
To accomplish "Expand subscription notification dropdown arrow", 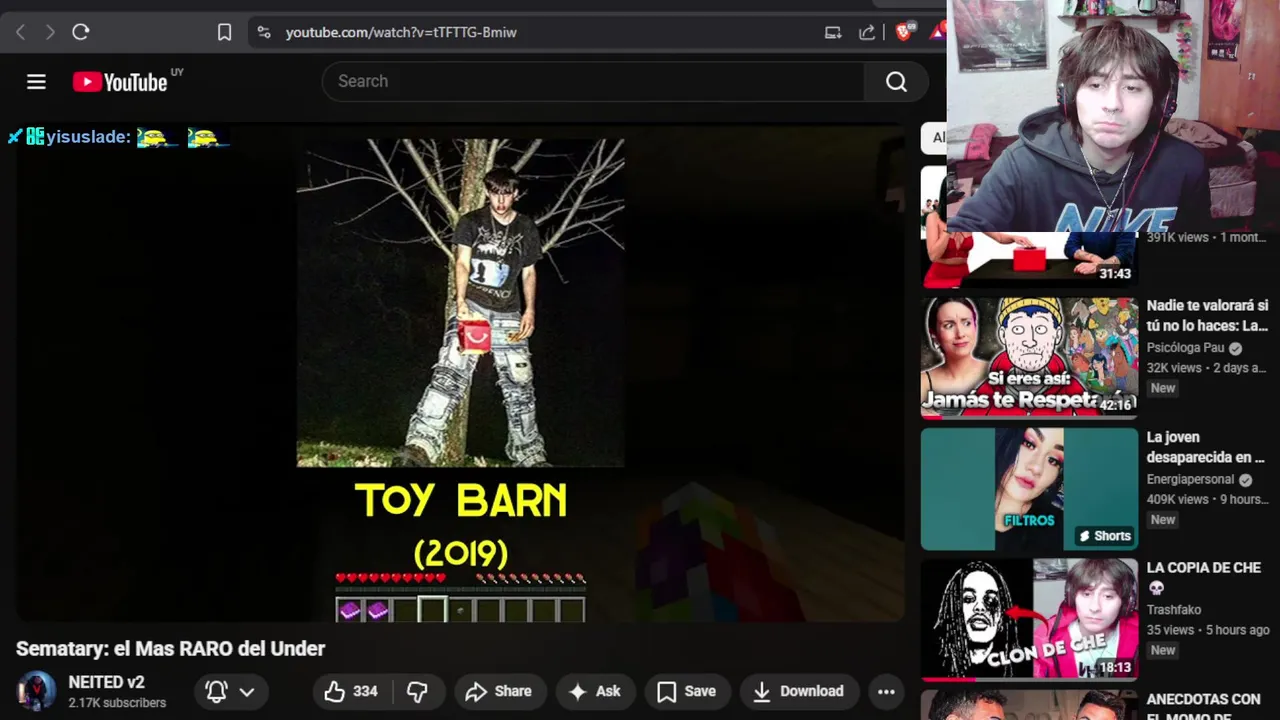I will (x=247, y=691).
